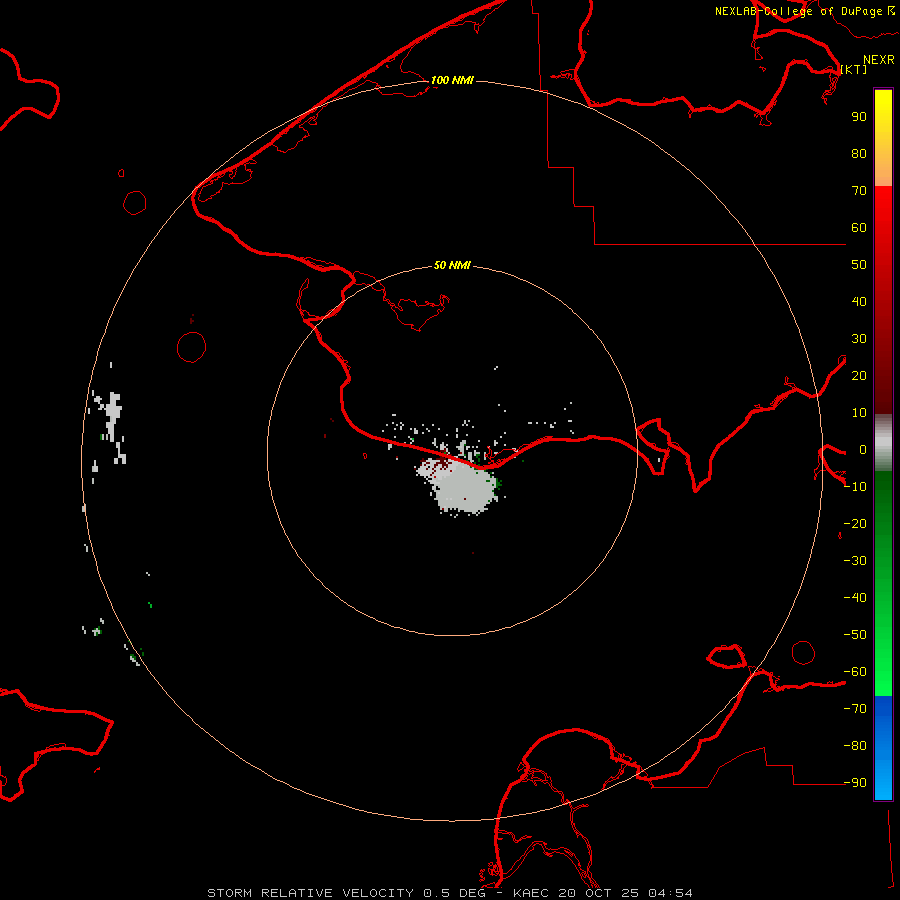Pick the gray zero-velocity color bar segment

tap(883, 443)
